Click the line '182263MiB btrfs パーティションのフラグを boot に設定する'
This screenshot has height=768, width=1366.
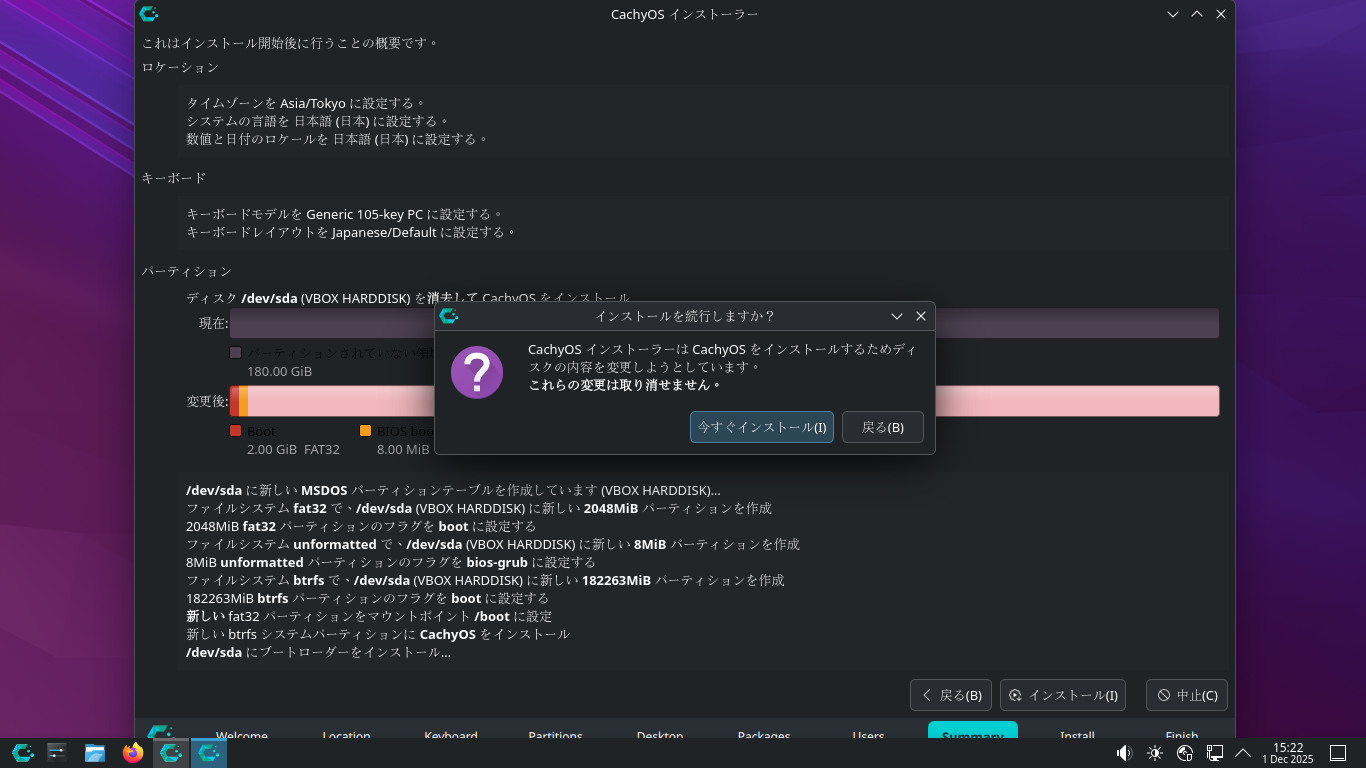367,598
